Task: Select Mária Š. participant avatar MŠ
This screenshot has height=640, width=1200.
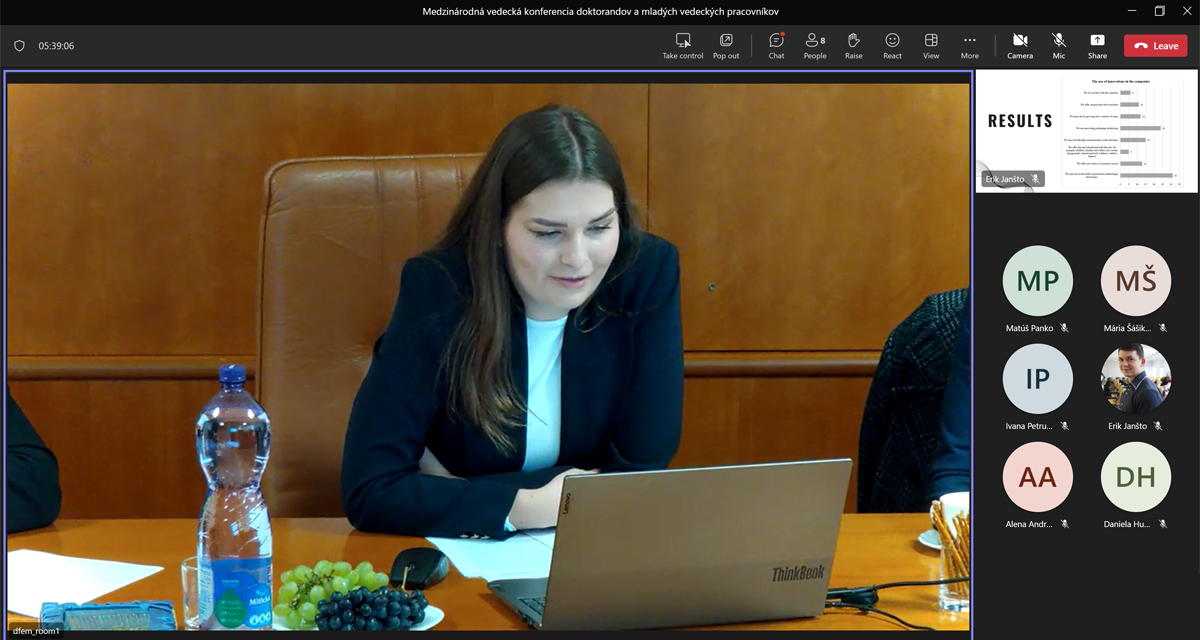Action: pyautogui.click(x=1135, y=281)
